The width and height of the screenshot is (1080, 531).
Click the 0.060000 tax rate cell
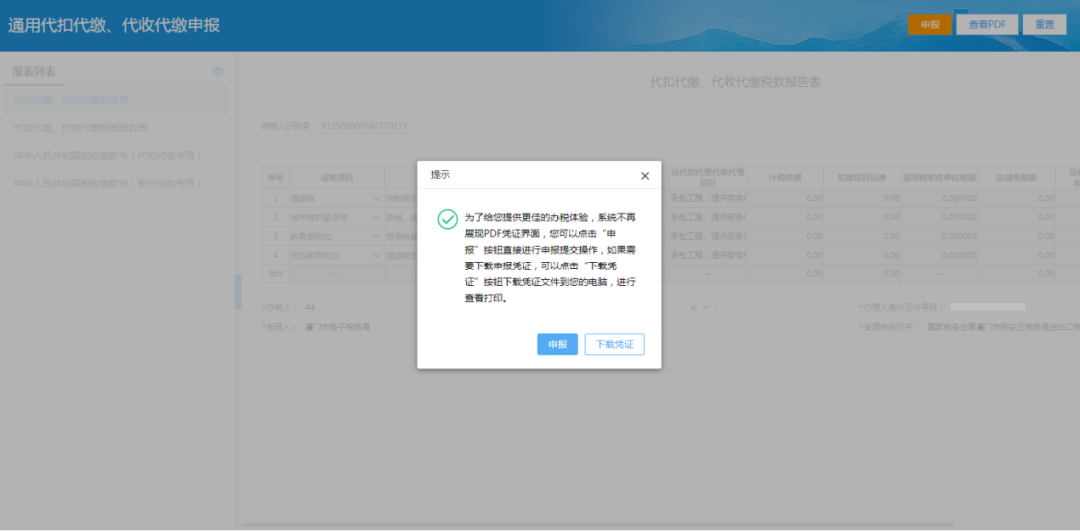939,198
